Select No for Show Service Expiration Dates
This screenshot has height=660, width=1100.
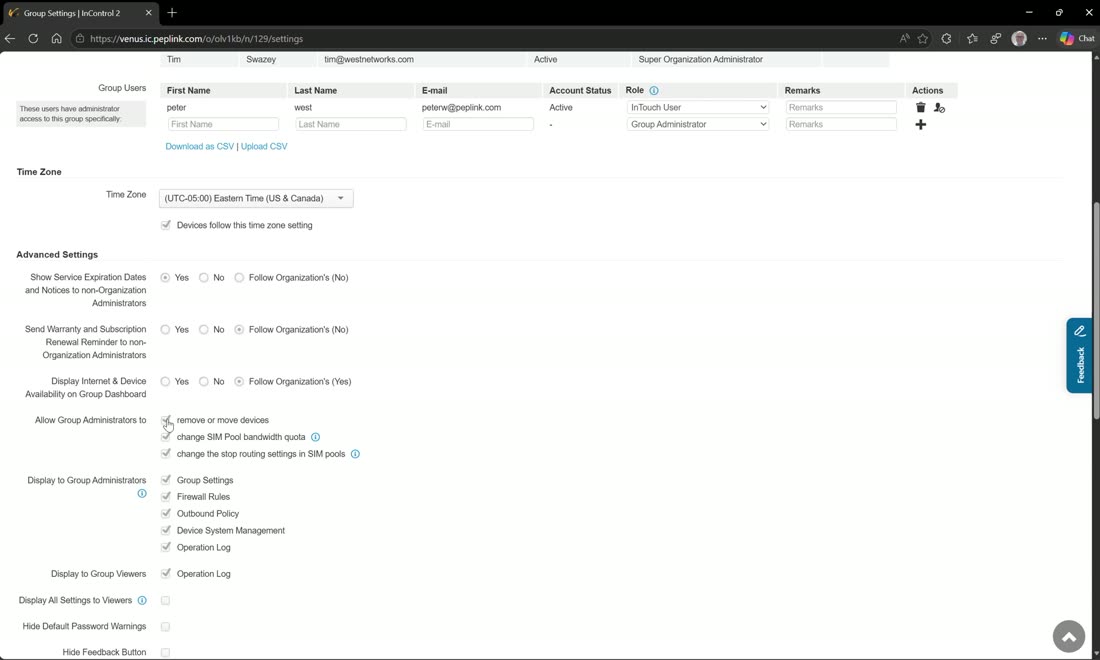click(x=203, y=278)
